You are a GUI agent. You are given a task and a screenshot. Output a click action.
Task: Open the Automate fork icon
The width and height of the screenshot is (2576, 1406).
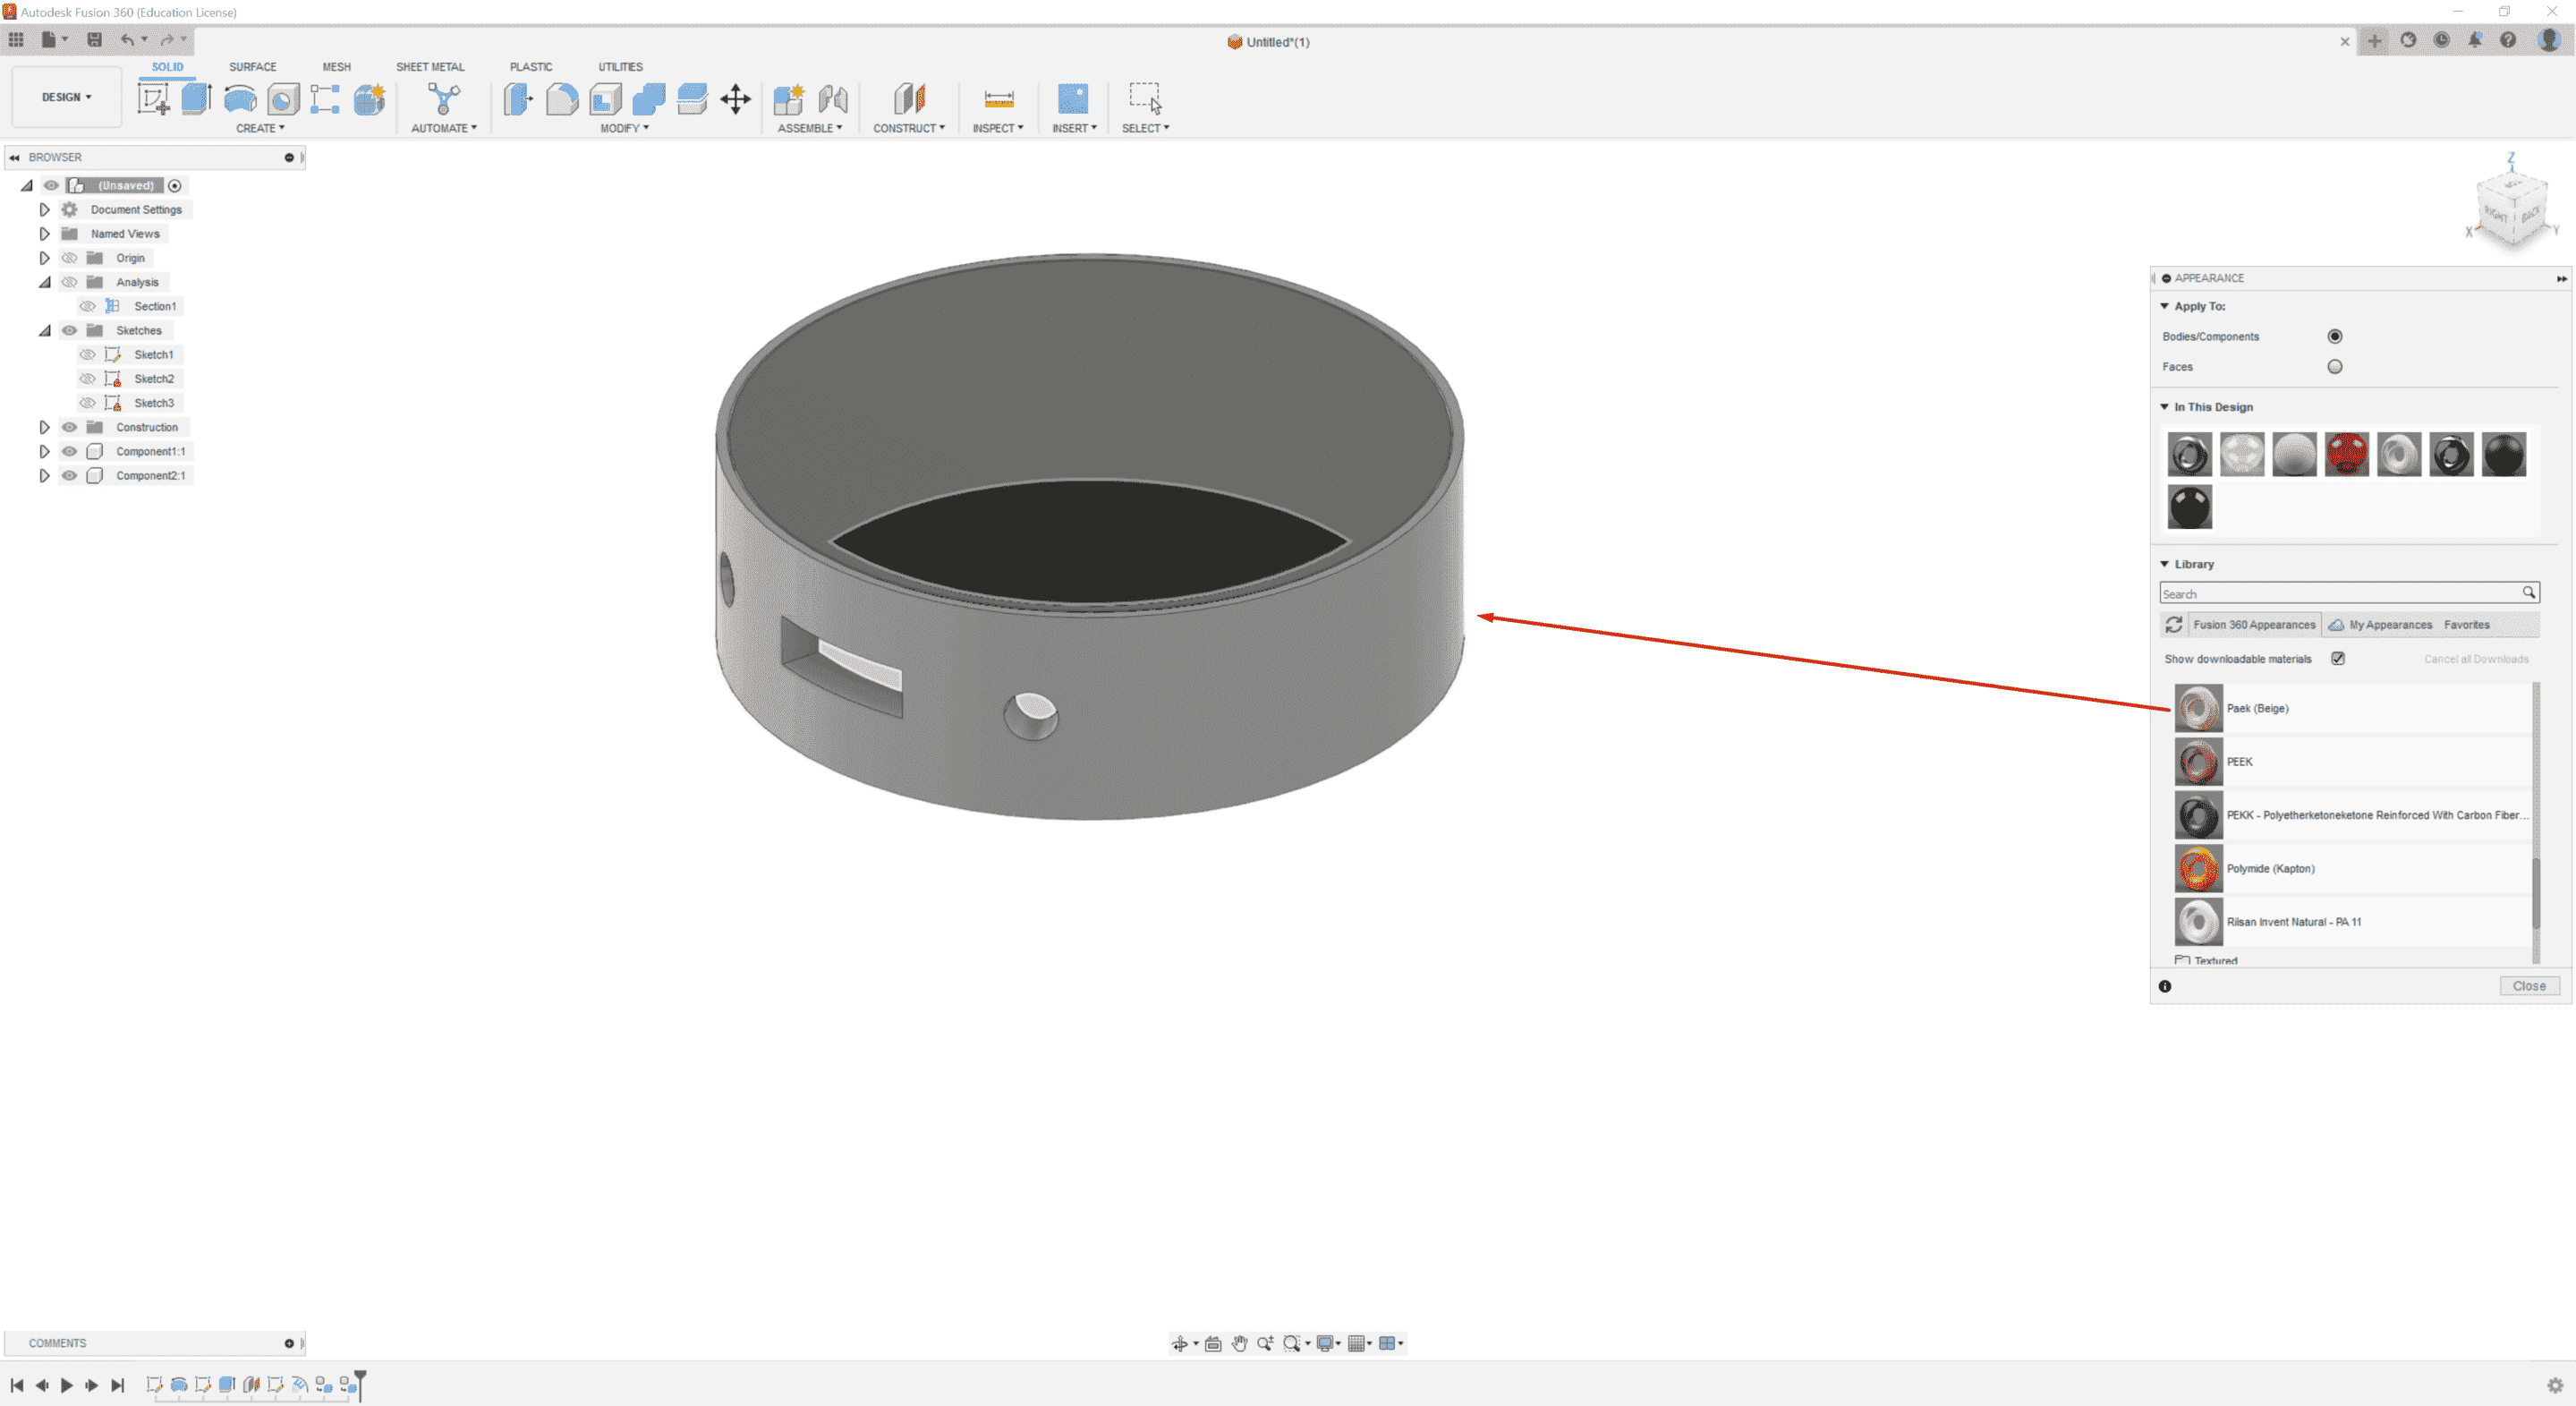point(444,99)
